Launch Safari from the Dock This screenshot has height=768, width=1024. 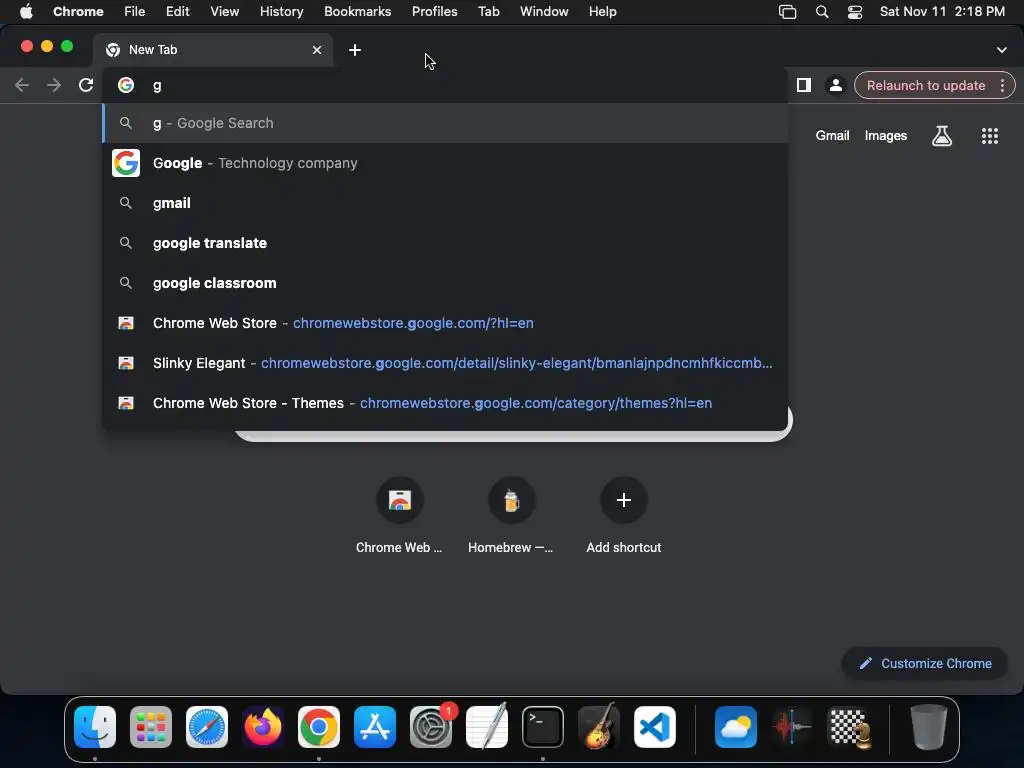coord(207,726)
